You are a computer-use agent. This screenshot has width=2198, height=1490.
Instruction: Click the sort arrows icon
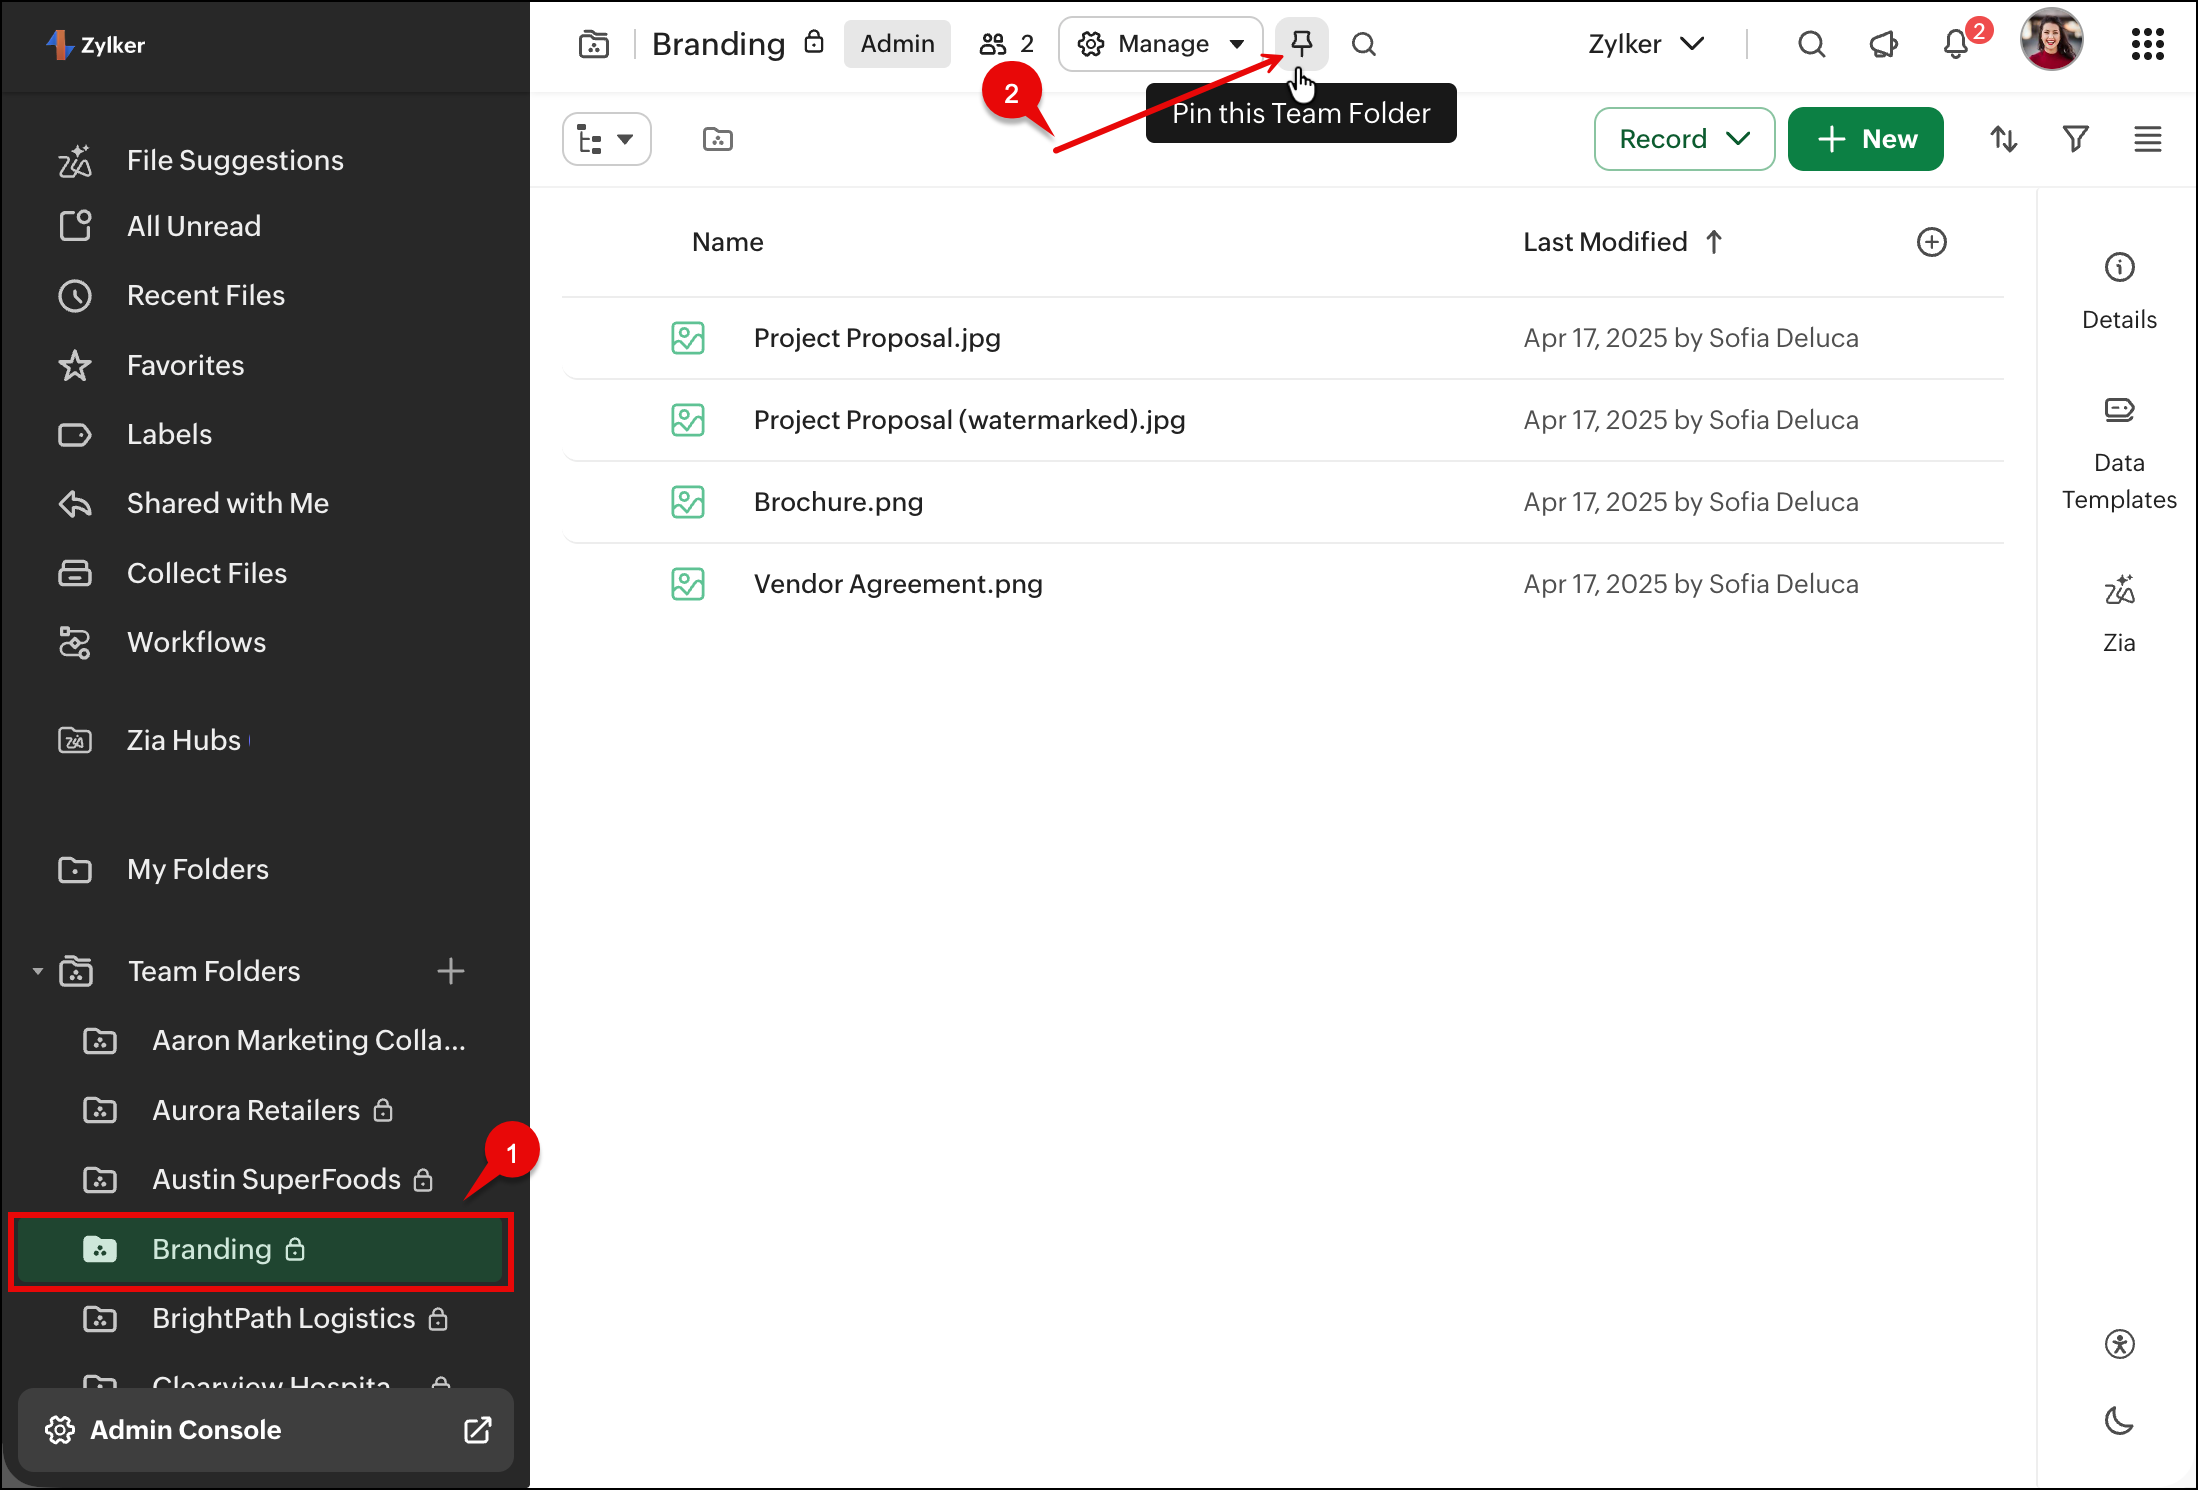click(2003, 139)
